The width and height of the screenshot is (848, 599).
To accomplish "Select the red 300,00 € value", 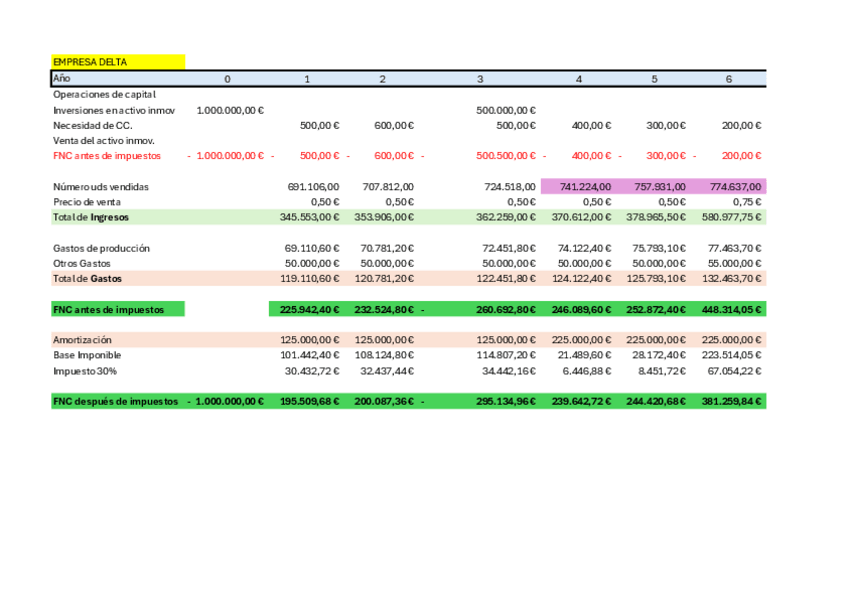I will pyautogui.click(x=666, y=156).
